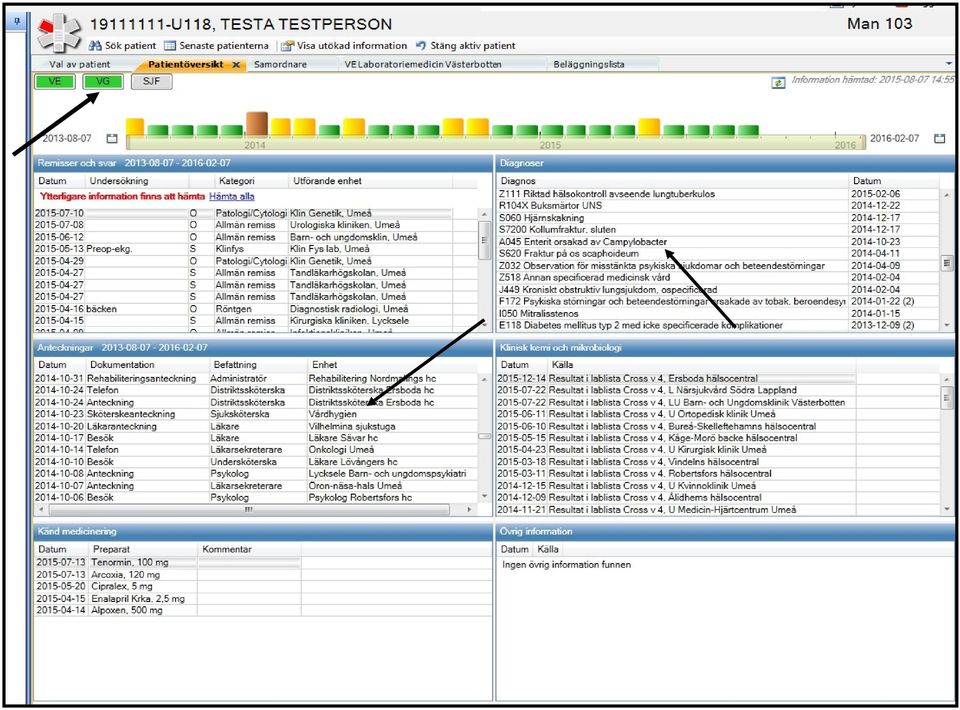Select the Sköterskeanteckning Vårdhygien row
Image resolution: width=960 pixels, height=710 pixels.
255,414
